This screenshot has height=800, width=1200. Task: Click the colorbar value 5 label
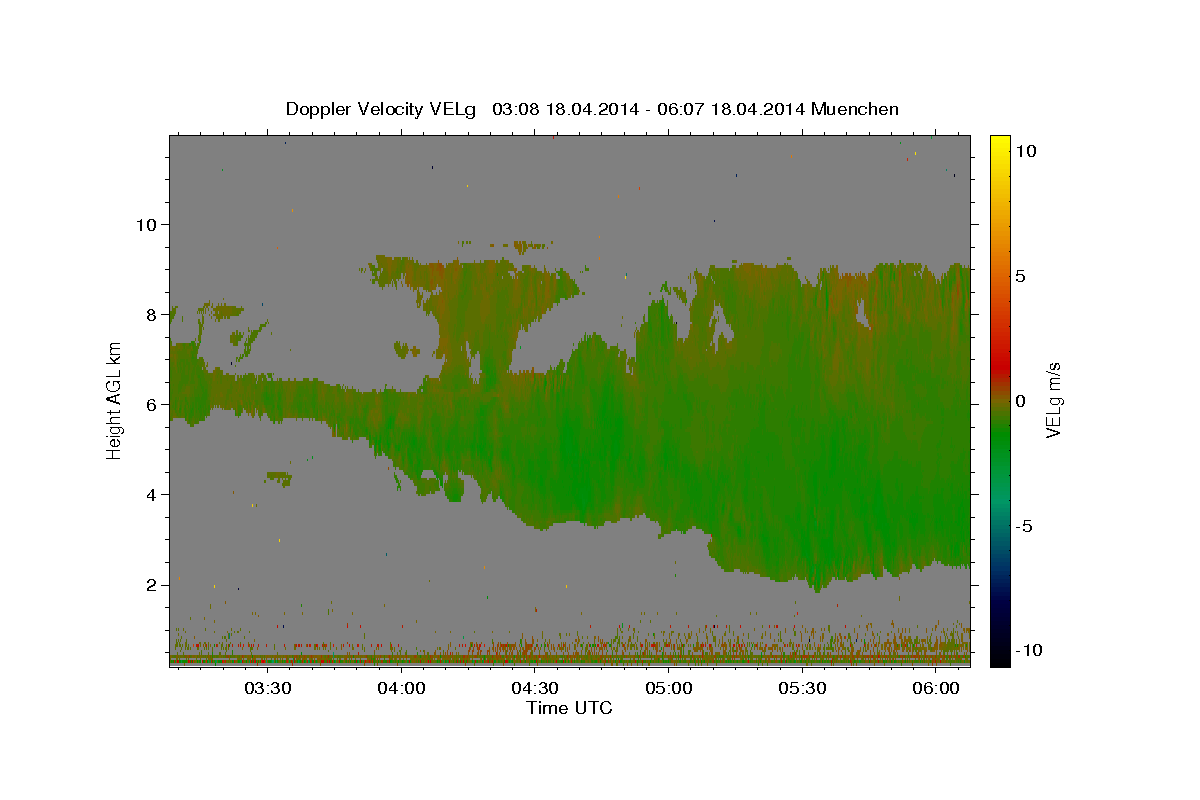click(1021, 276)
